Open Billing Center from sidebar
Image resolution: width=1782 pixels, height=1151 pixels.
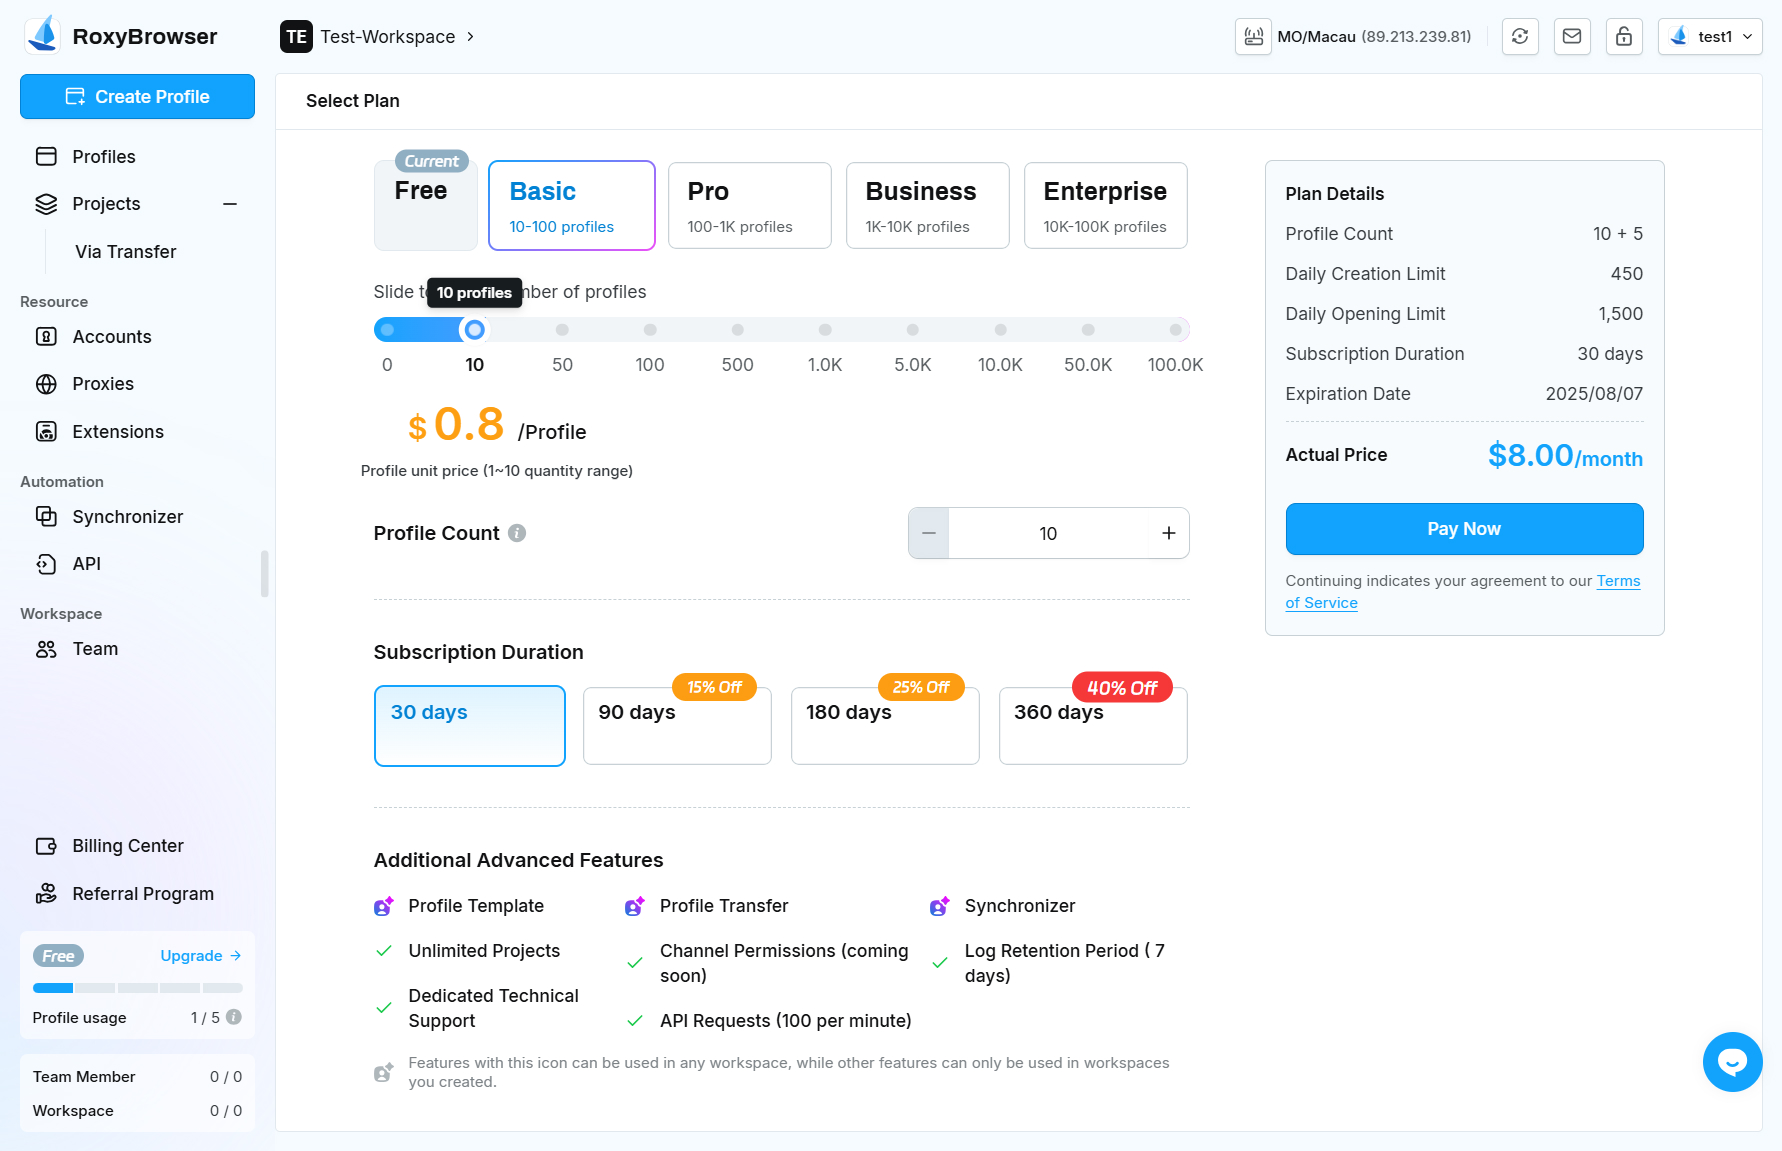click(128, 846)
